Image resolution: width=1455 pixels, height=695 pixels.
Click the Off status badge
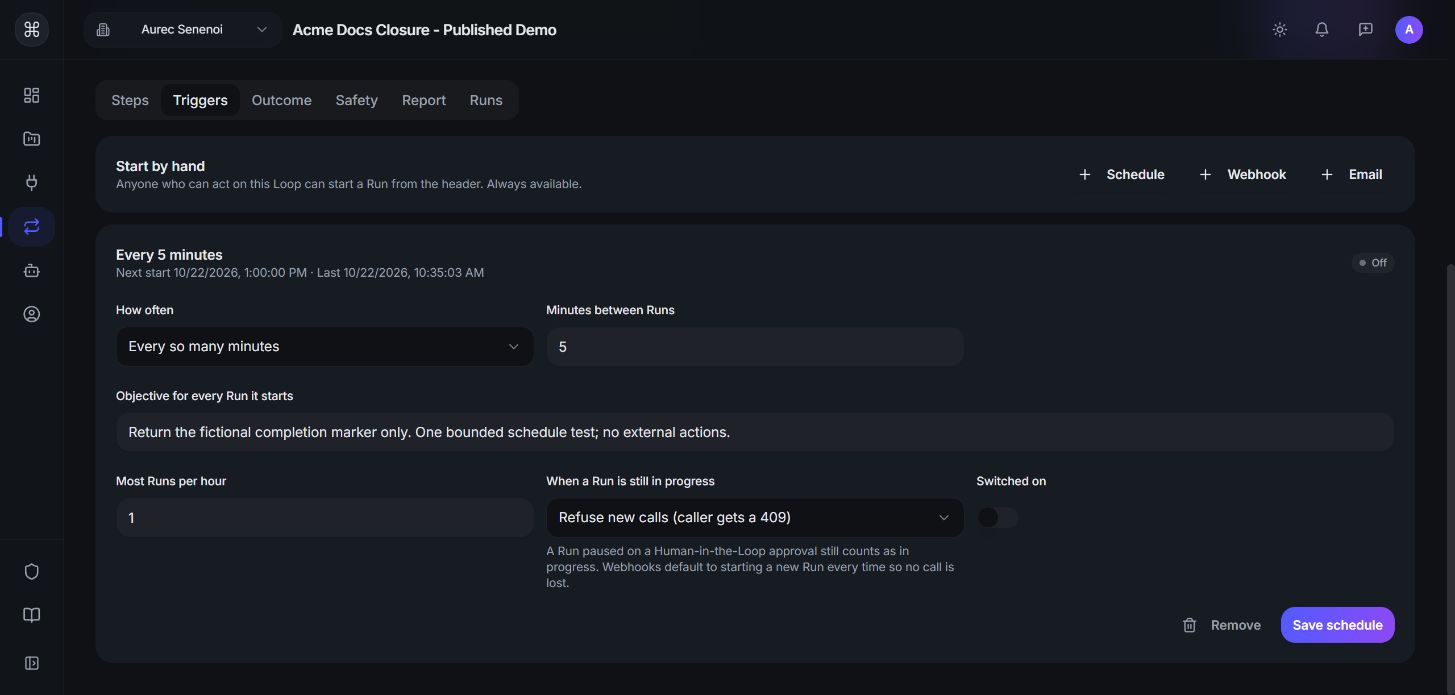tap(1373, 263)
